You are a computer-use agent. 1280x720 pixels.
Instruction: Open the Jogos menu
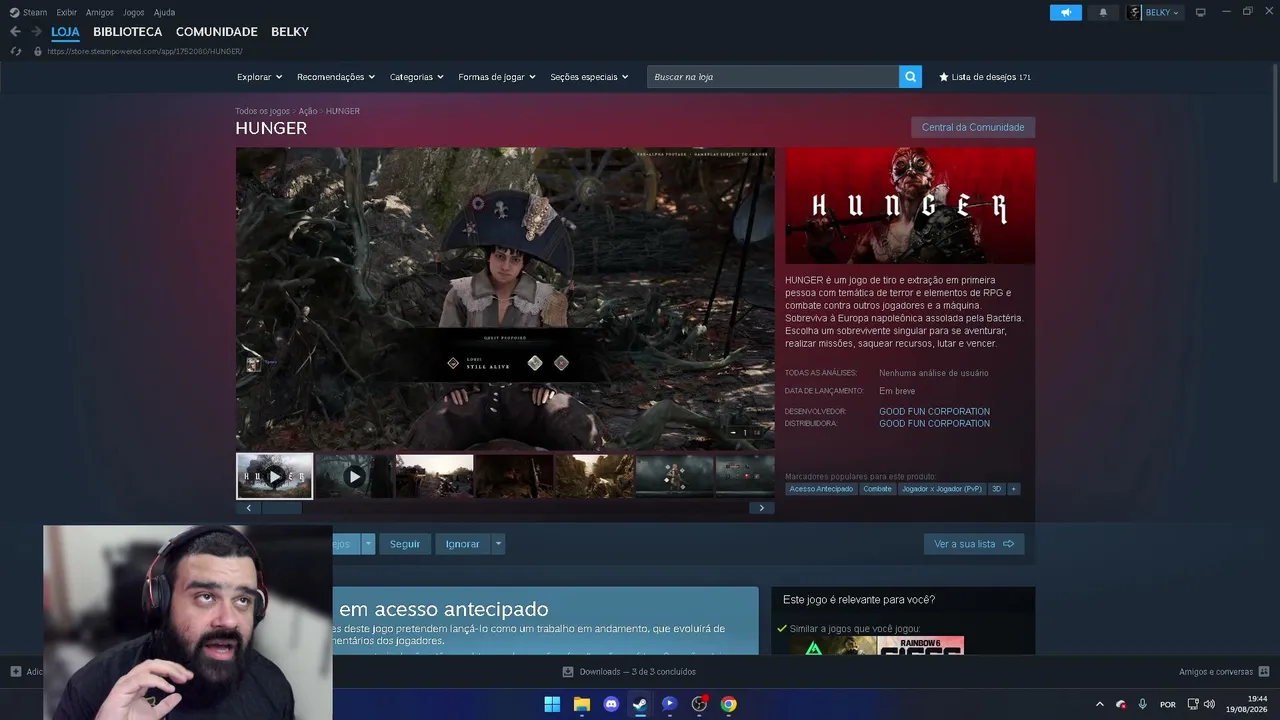click(x=133, y=12)
